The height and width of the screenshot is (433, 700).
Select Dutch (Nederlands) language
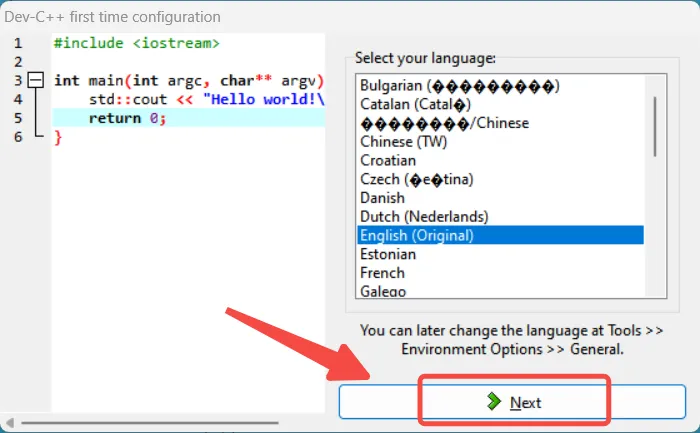click(500, 217)
